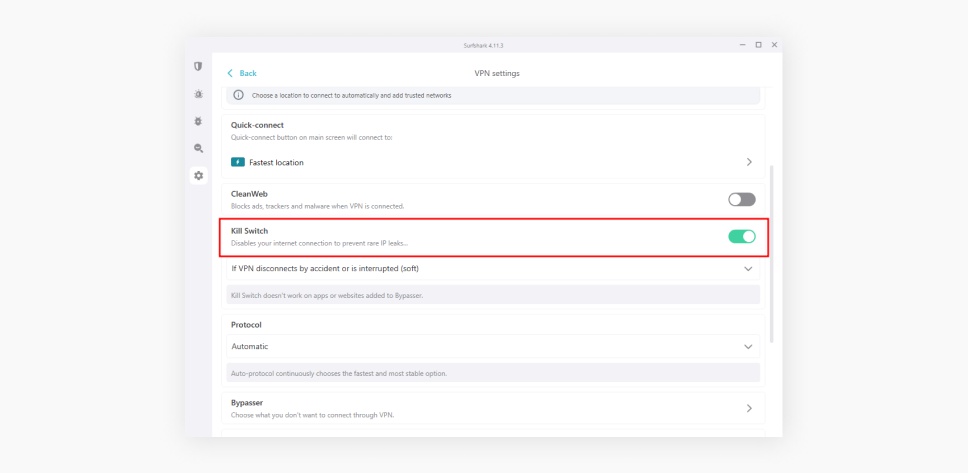Close the Surfshark window
This screenshot has height=473, width=968.
click(774, 44)
